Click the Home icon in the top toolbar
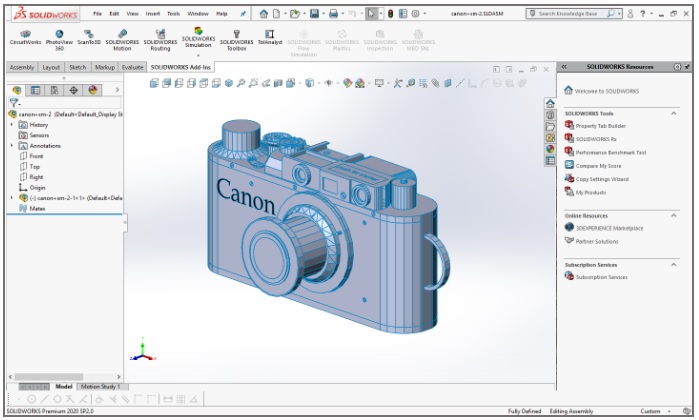 coord(263,14)
